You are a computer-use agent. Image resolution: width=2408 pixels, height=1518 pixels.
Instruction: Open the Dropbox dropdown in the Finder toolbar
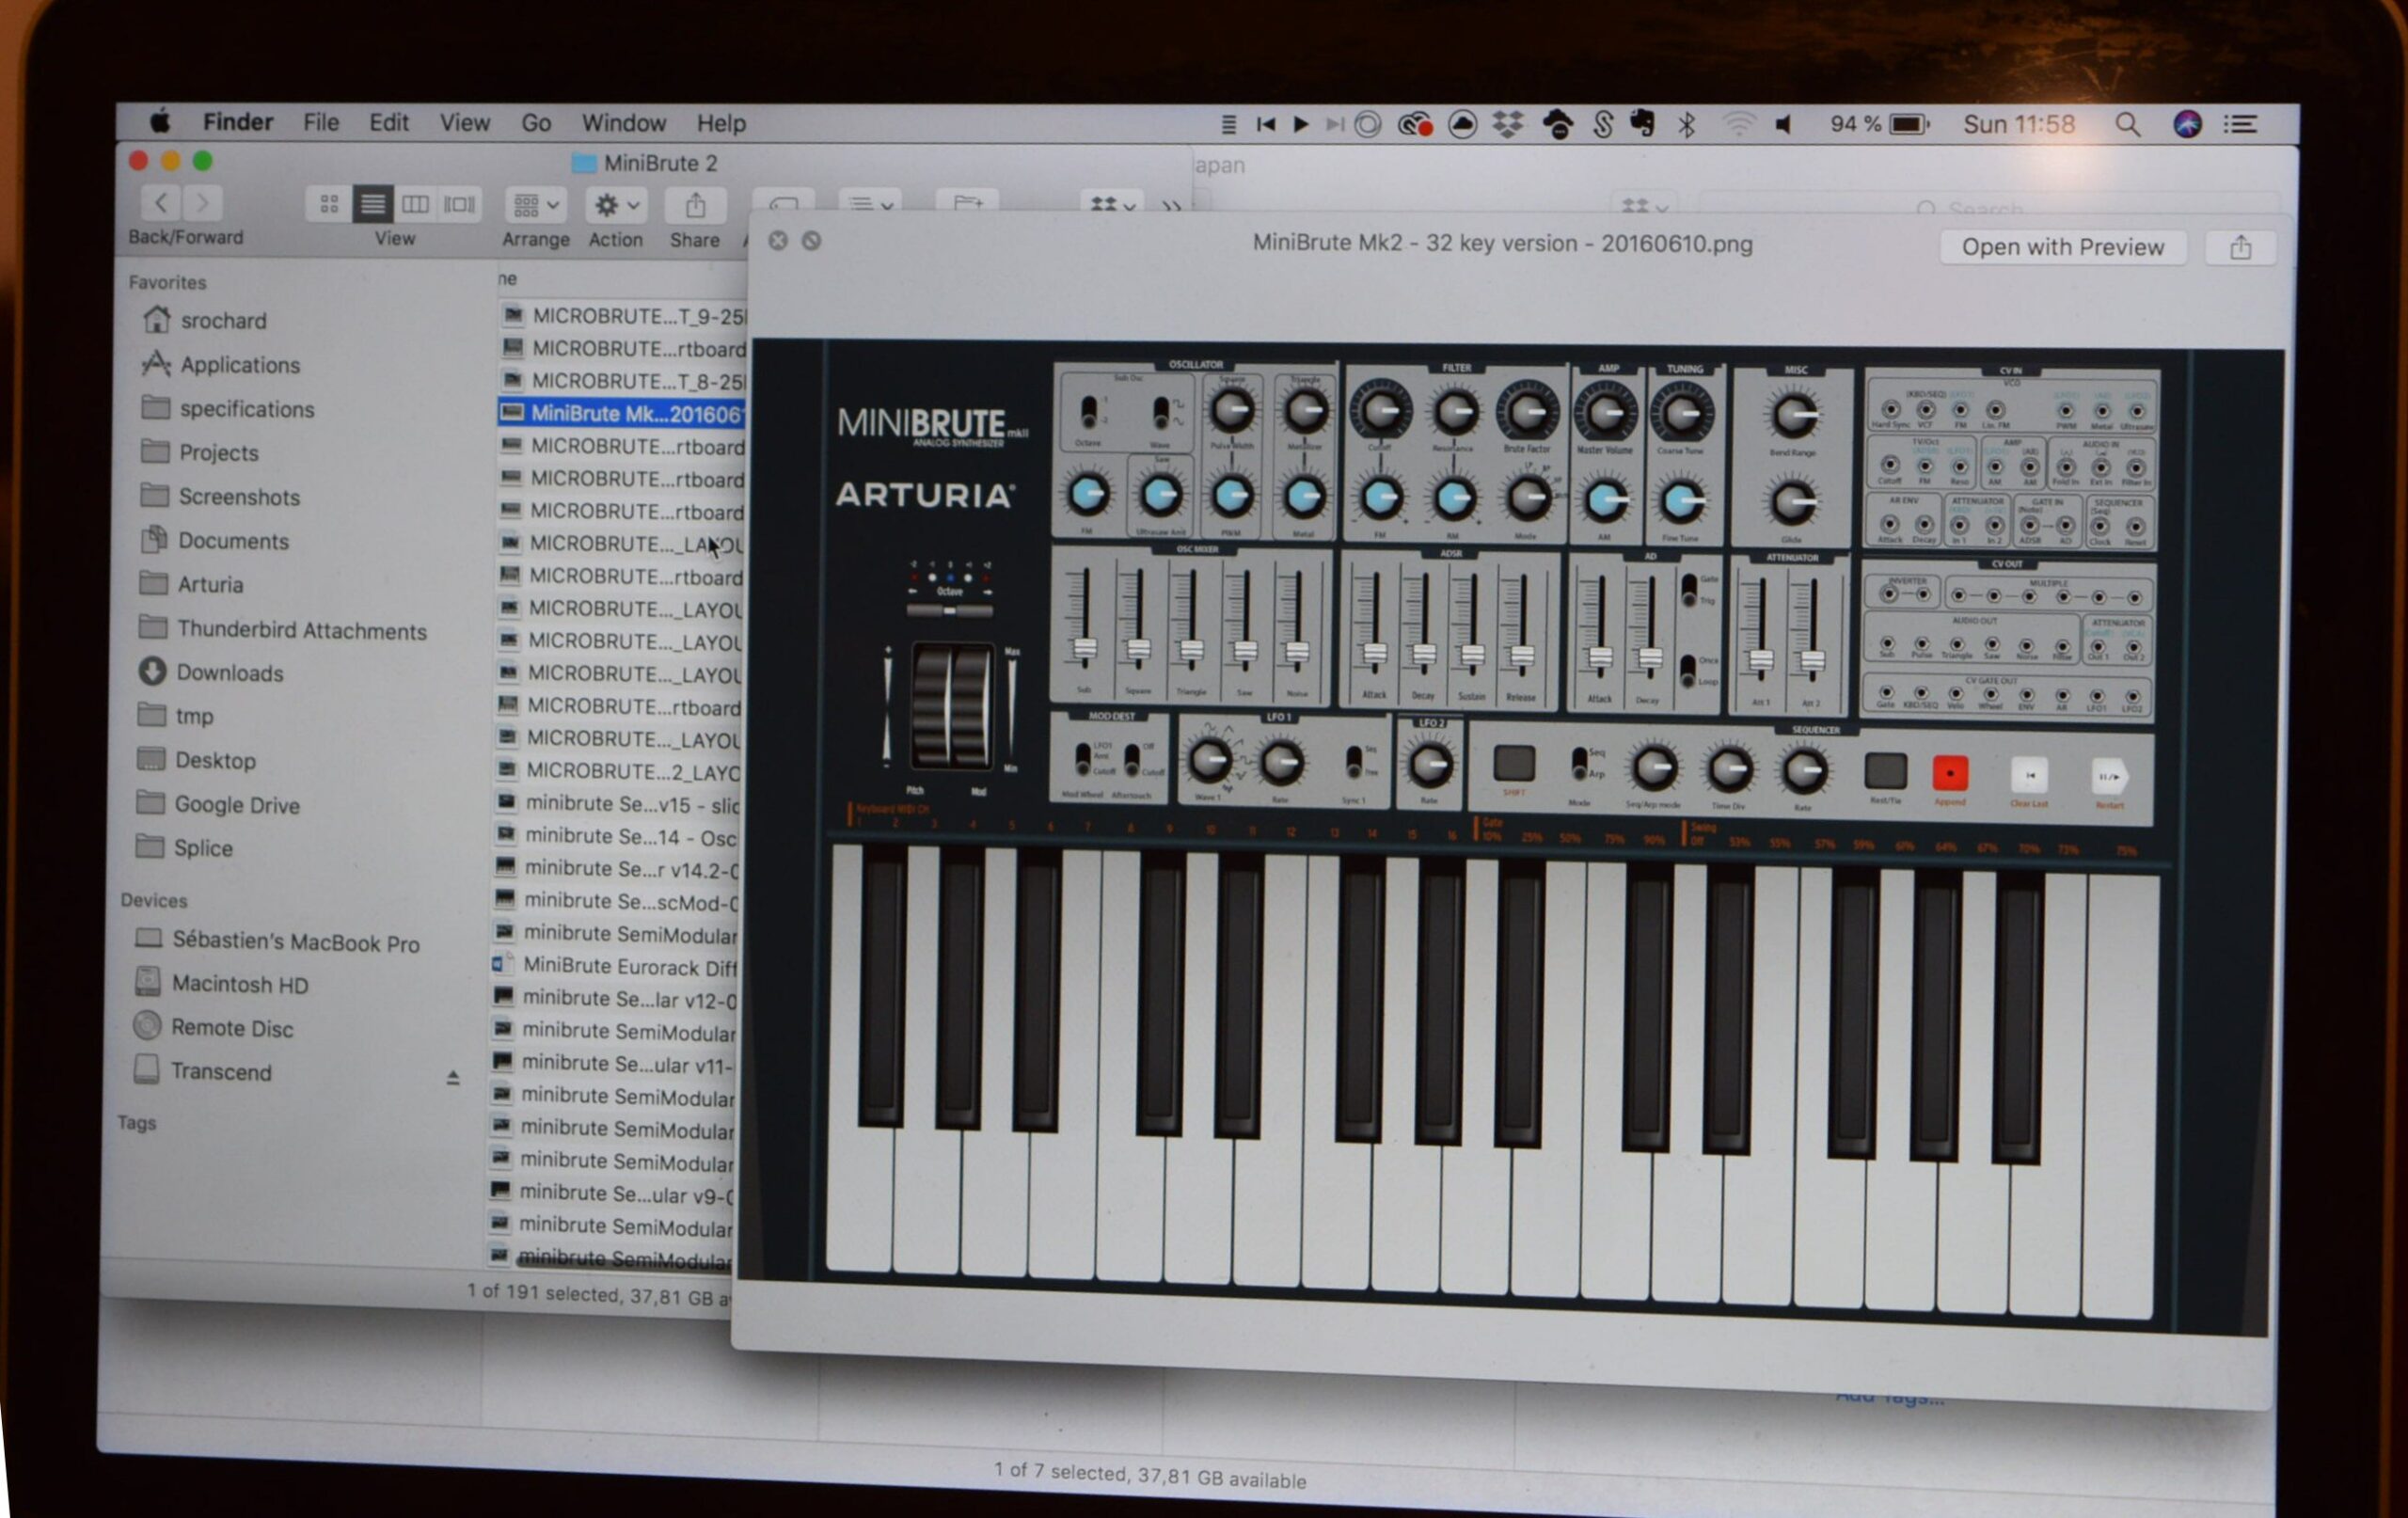pos(1111,204)
